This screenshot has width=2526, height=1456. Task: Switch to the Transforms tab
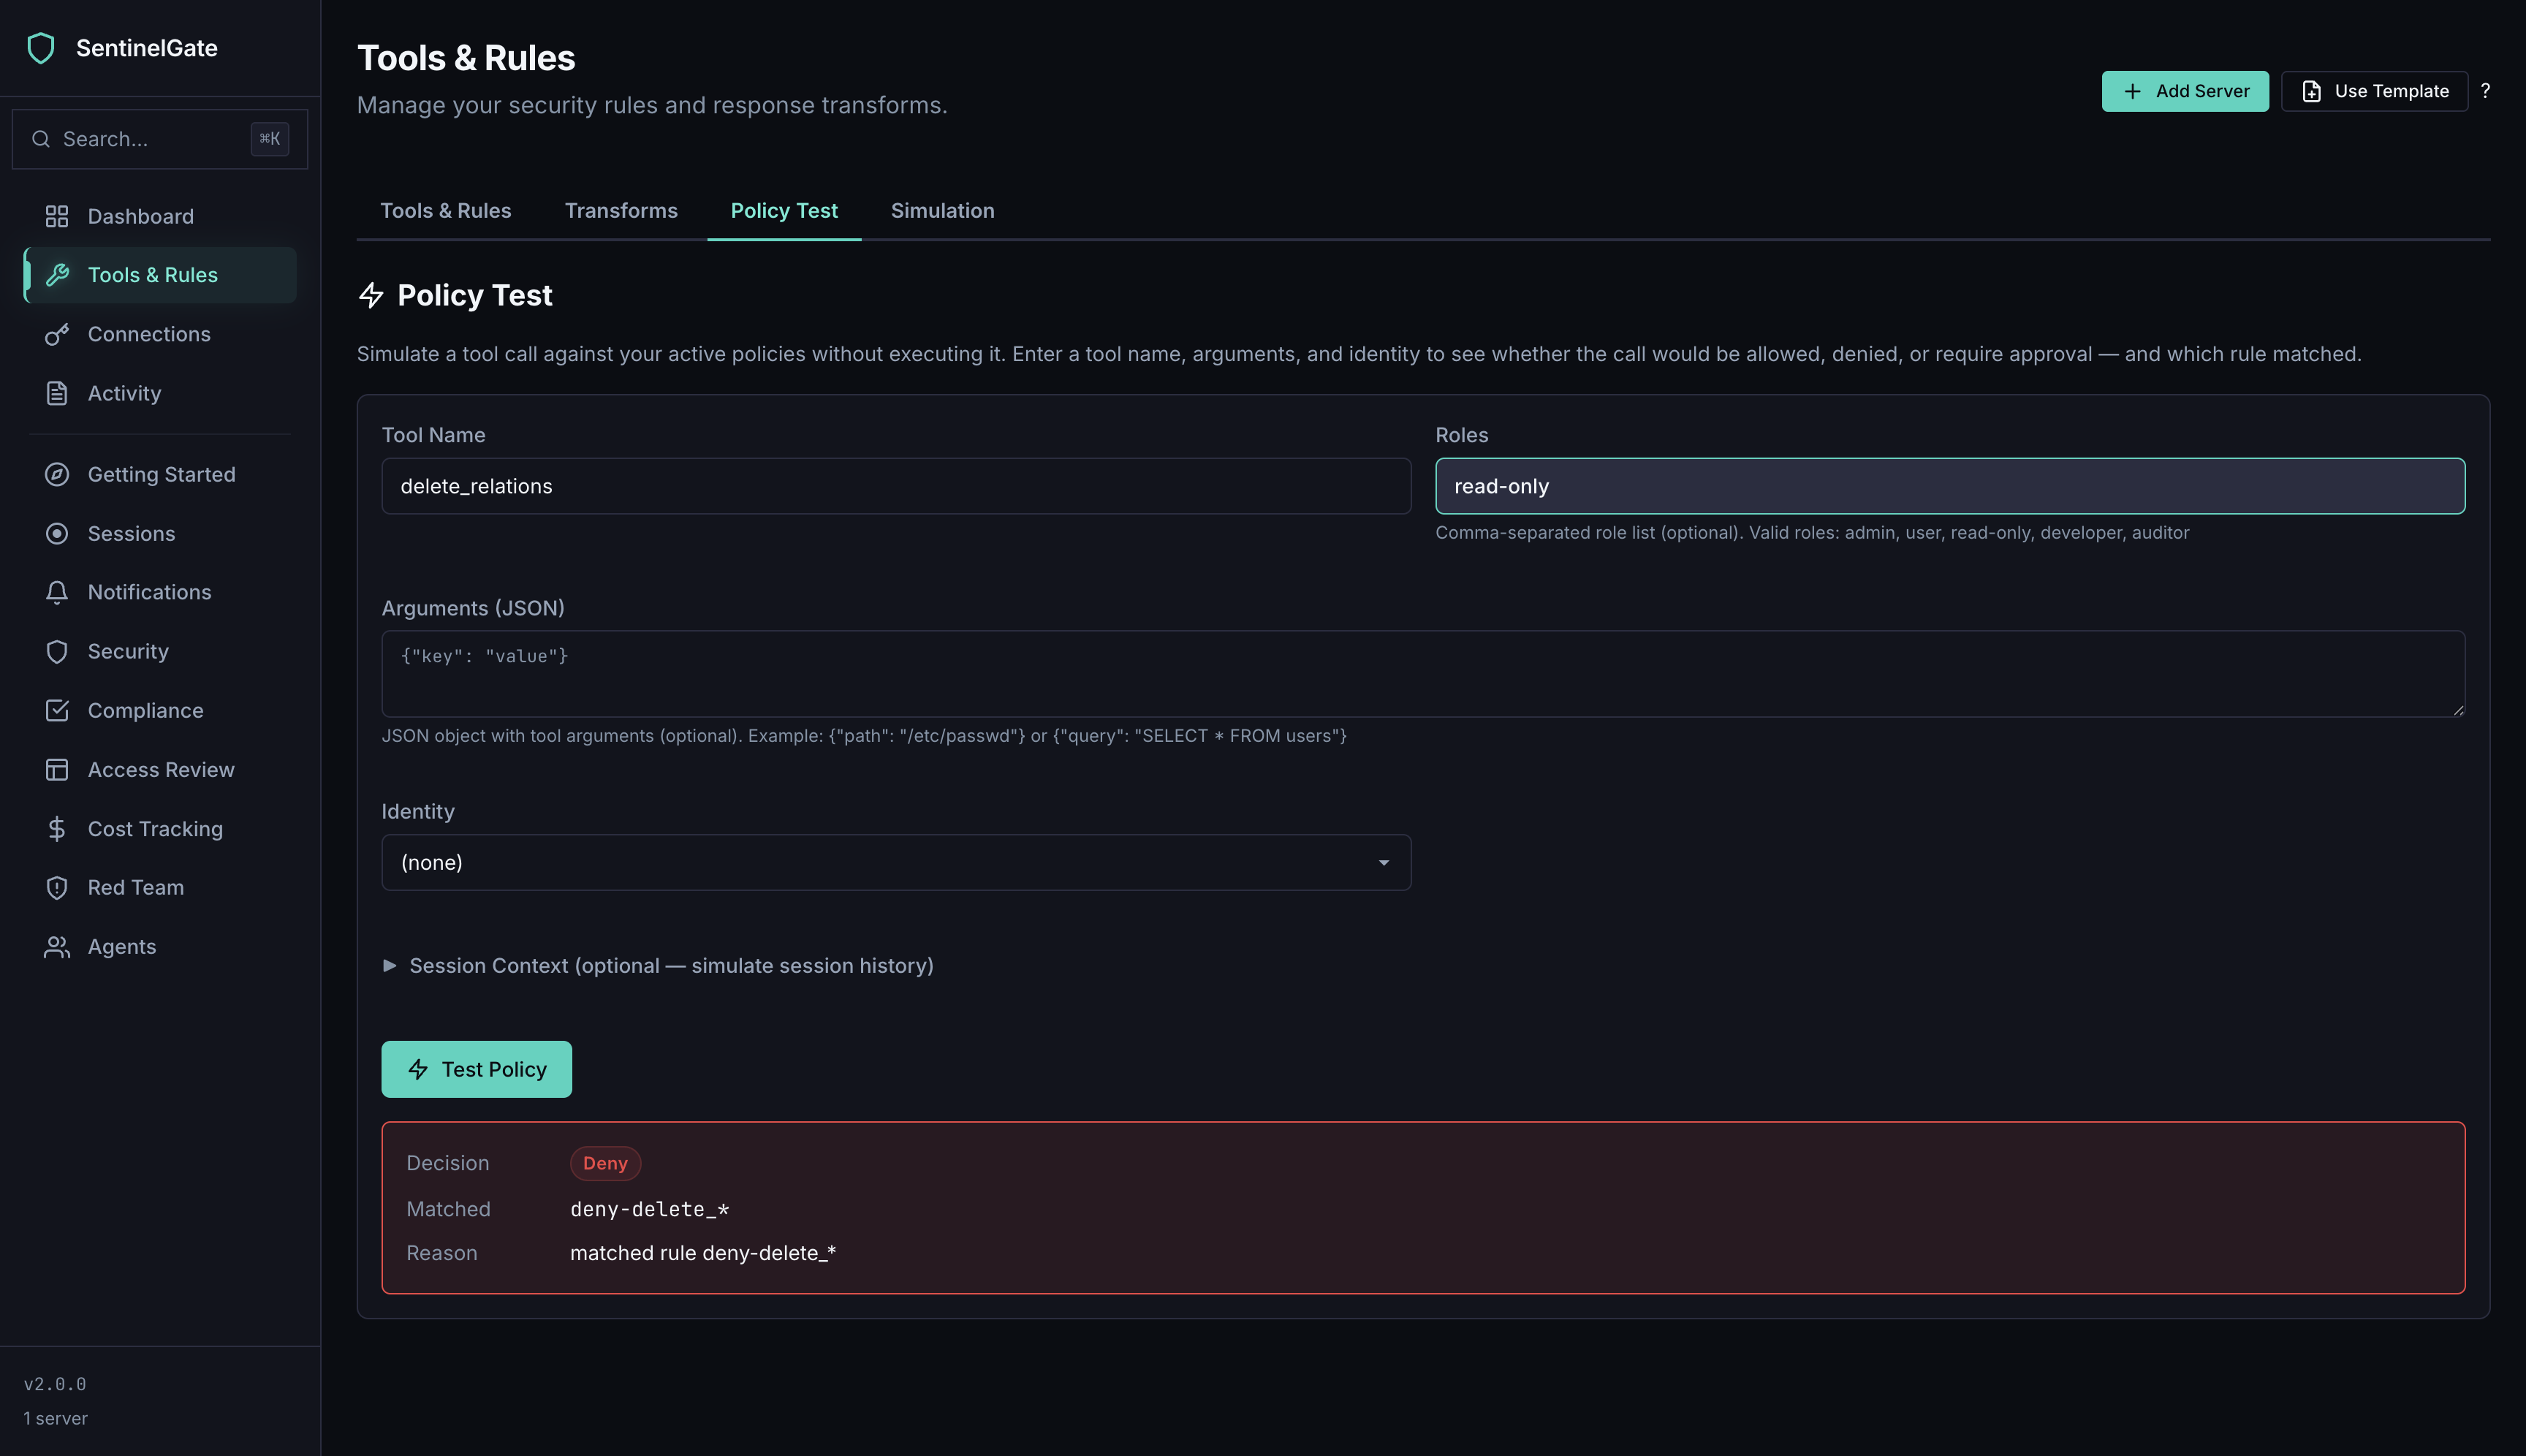620,211
